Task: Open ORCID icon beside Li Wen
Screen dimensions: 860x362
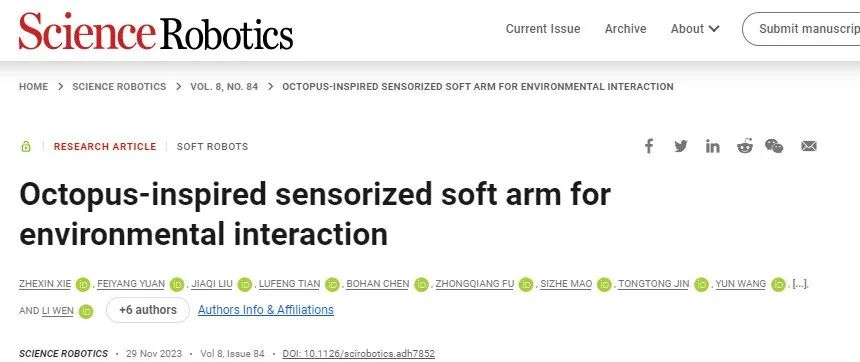Action: pos(86,312)
